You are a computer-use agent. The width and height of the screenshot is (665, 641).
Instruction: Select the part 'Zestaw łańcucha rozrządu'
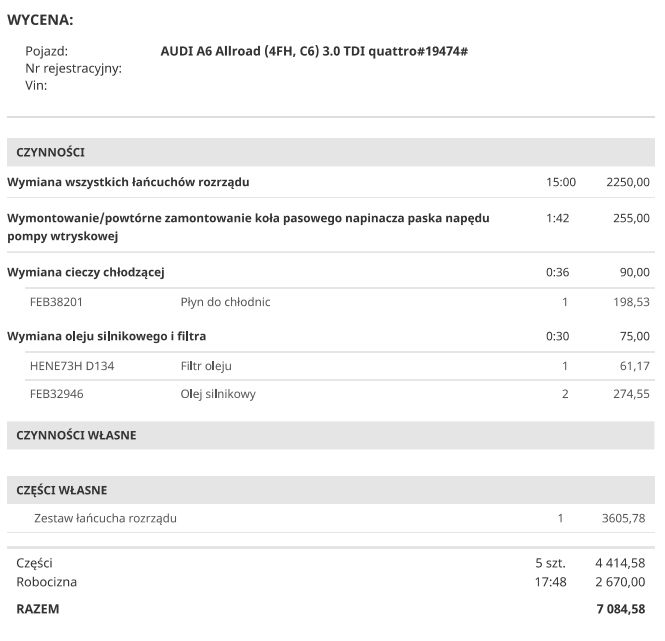tap(105, 518)
